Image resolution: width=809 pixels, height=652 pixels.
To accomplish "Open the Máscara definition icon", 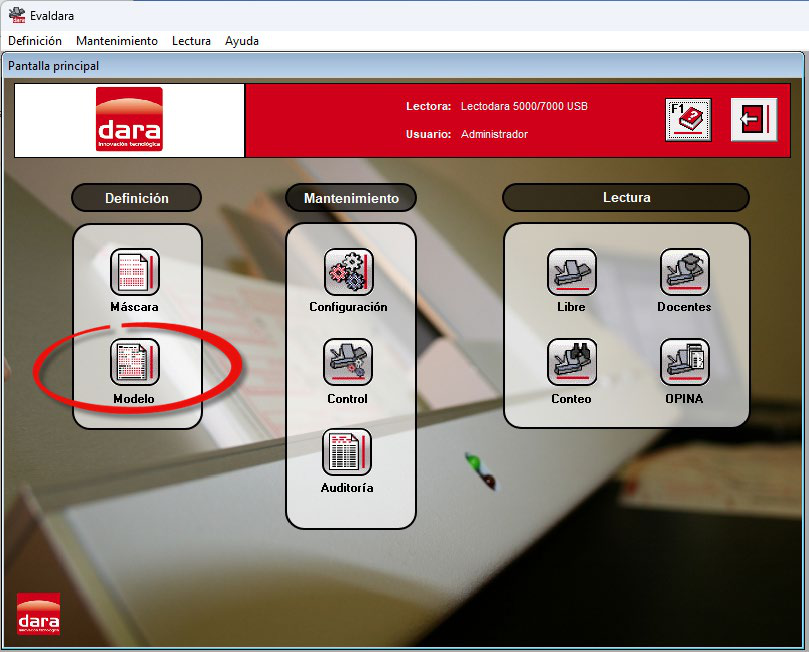I will (135, 272).
